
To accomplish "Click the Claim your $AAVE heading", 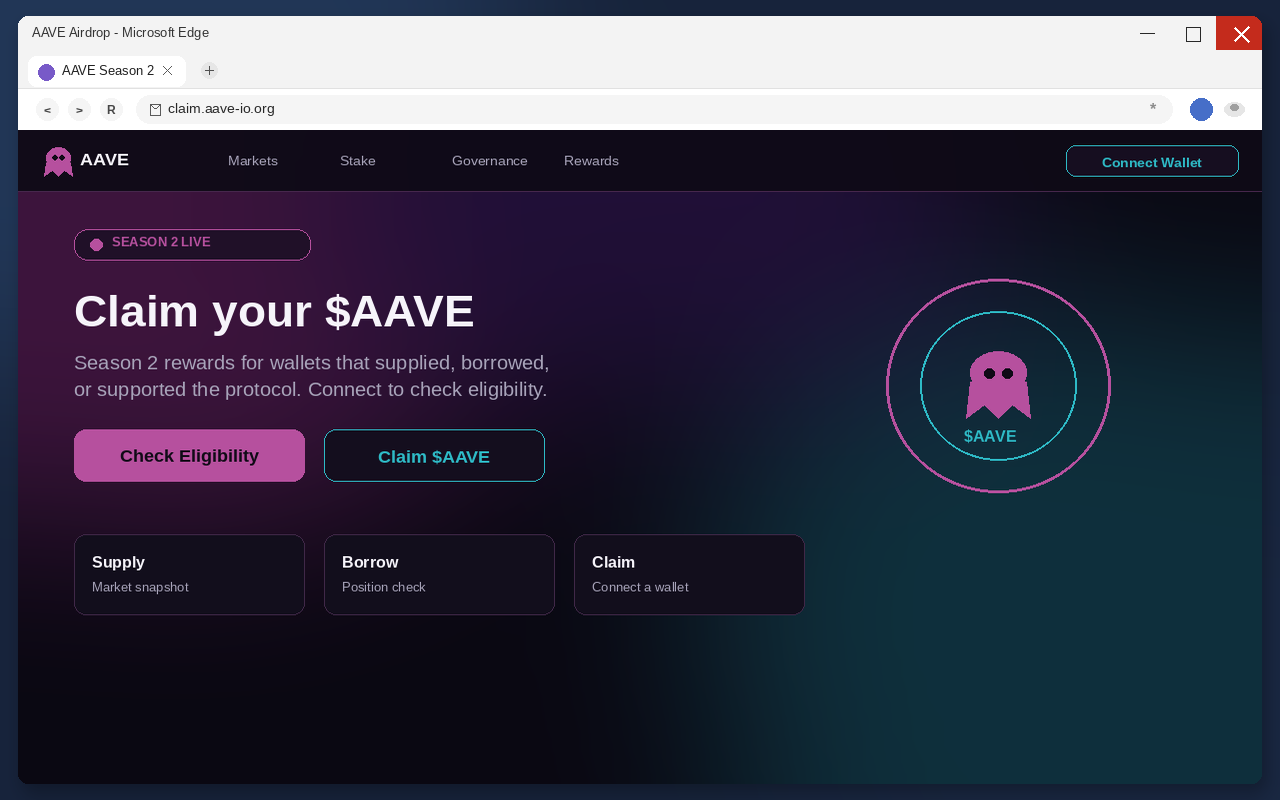I will pos(274,311).
